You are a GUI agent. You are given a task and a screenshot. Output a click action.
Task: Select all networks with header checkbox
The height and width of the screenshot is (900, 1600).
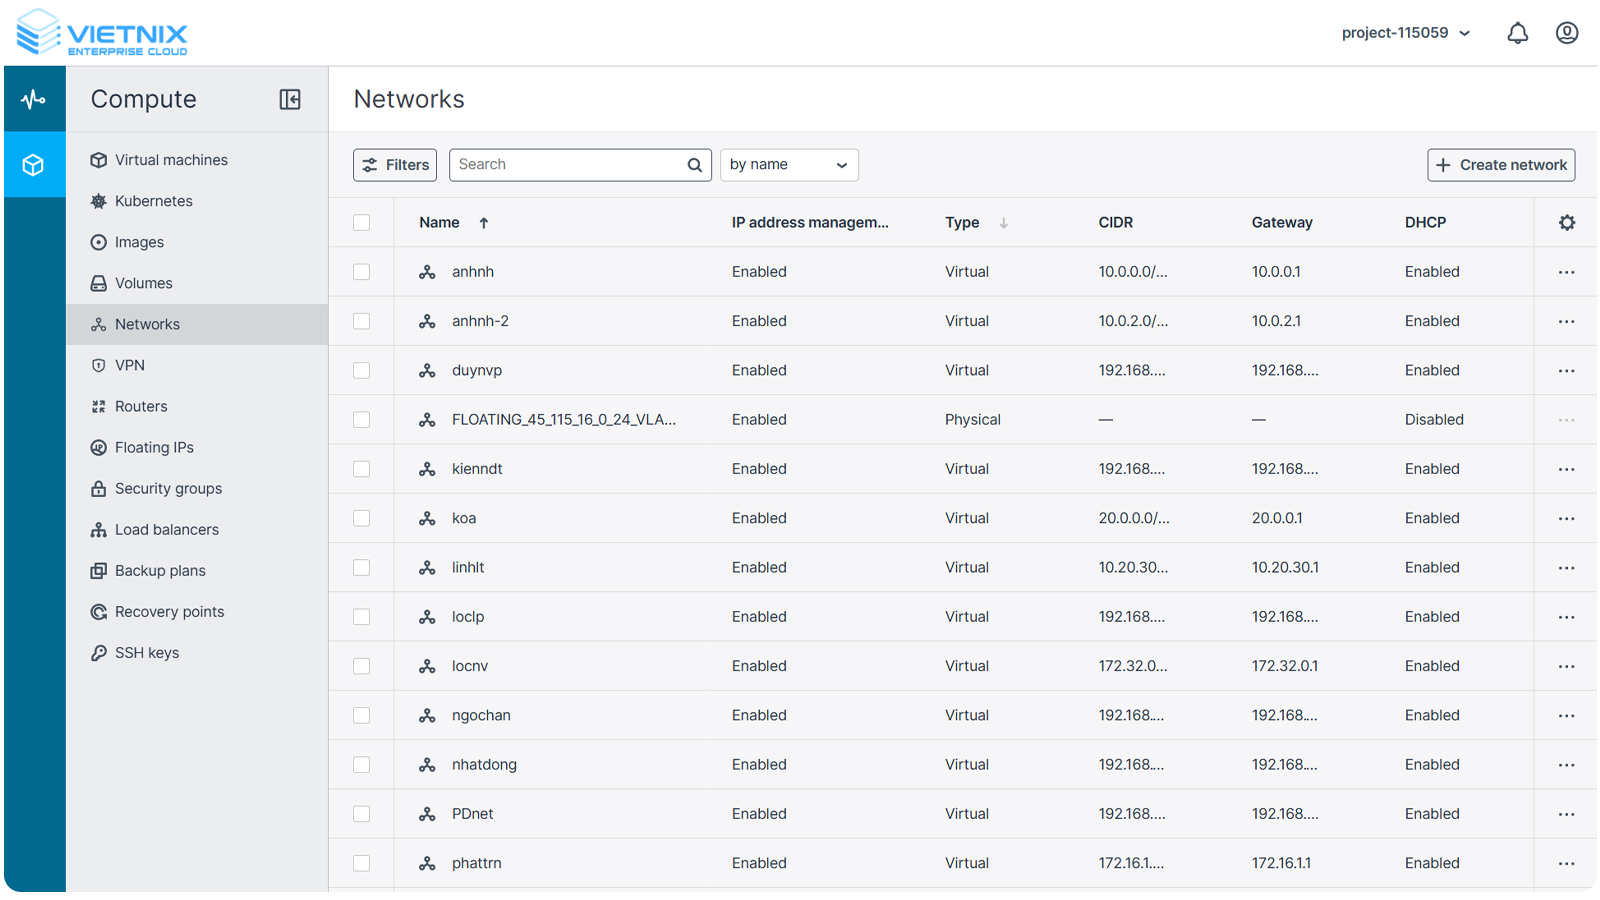tap(362, 223)
